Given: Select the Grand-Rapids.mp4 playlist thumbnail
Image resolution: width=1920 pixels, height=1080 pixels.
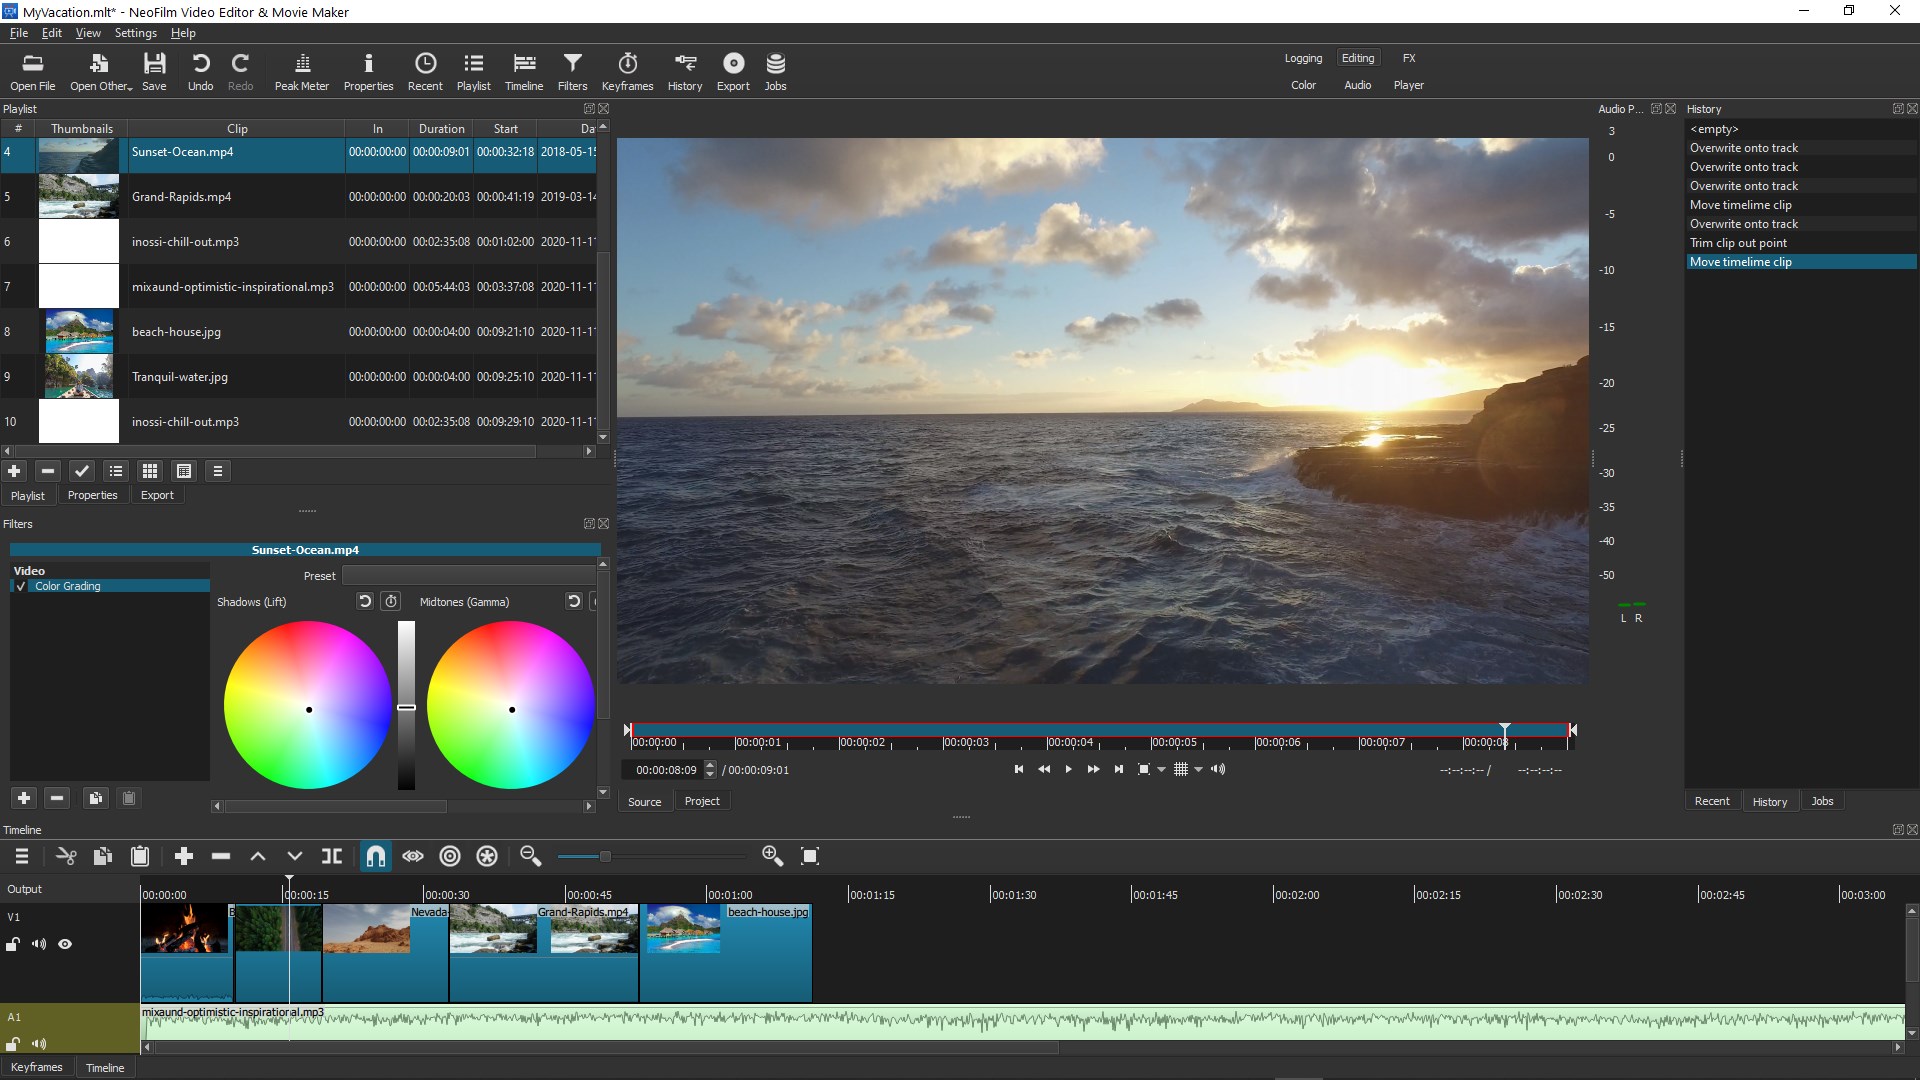Looking at the screenshot, I should pyautogui.click(x=78, y=197).
